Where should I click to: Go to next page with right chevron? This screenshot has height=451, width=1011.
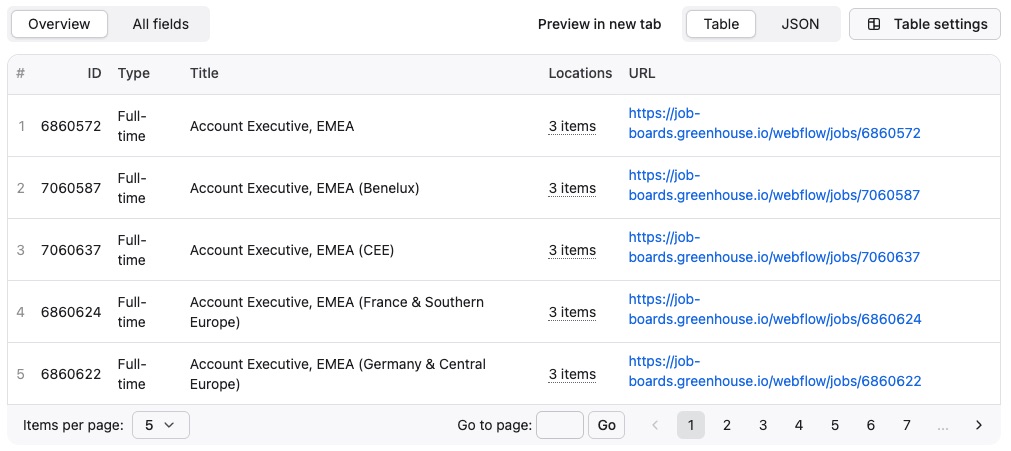point(979,425)
